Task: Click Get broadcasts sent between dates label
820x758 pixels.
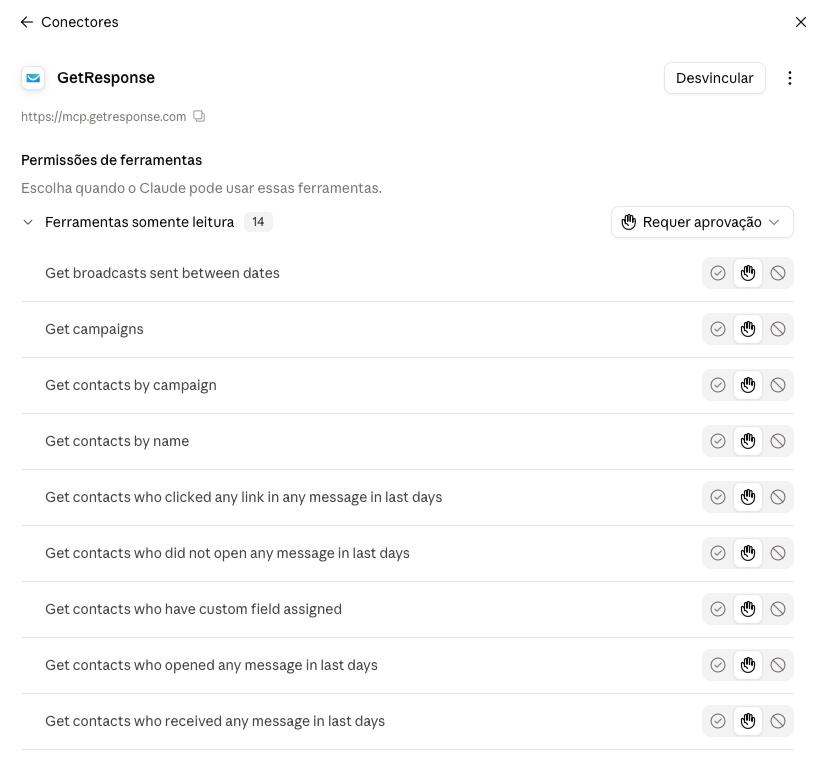Action: coord(162,273)
